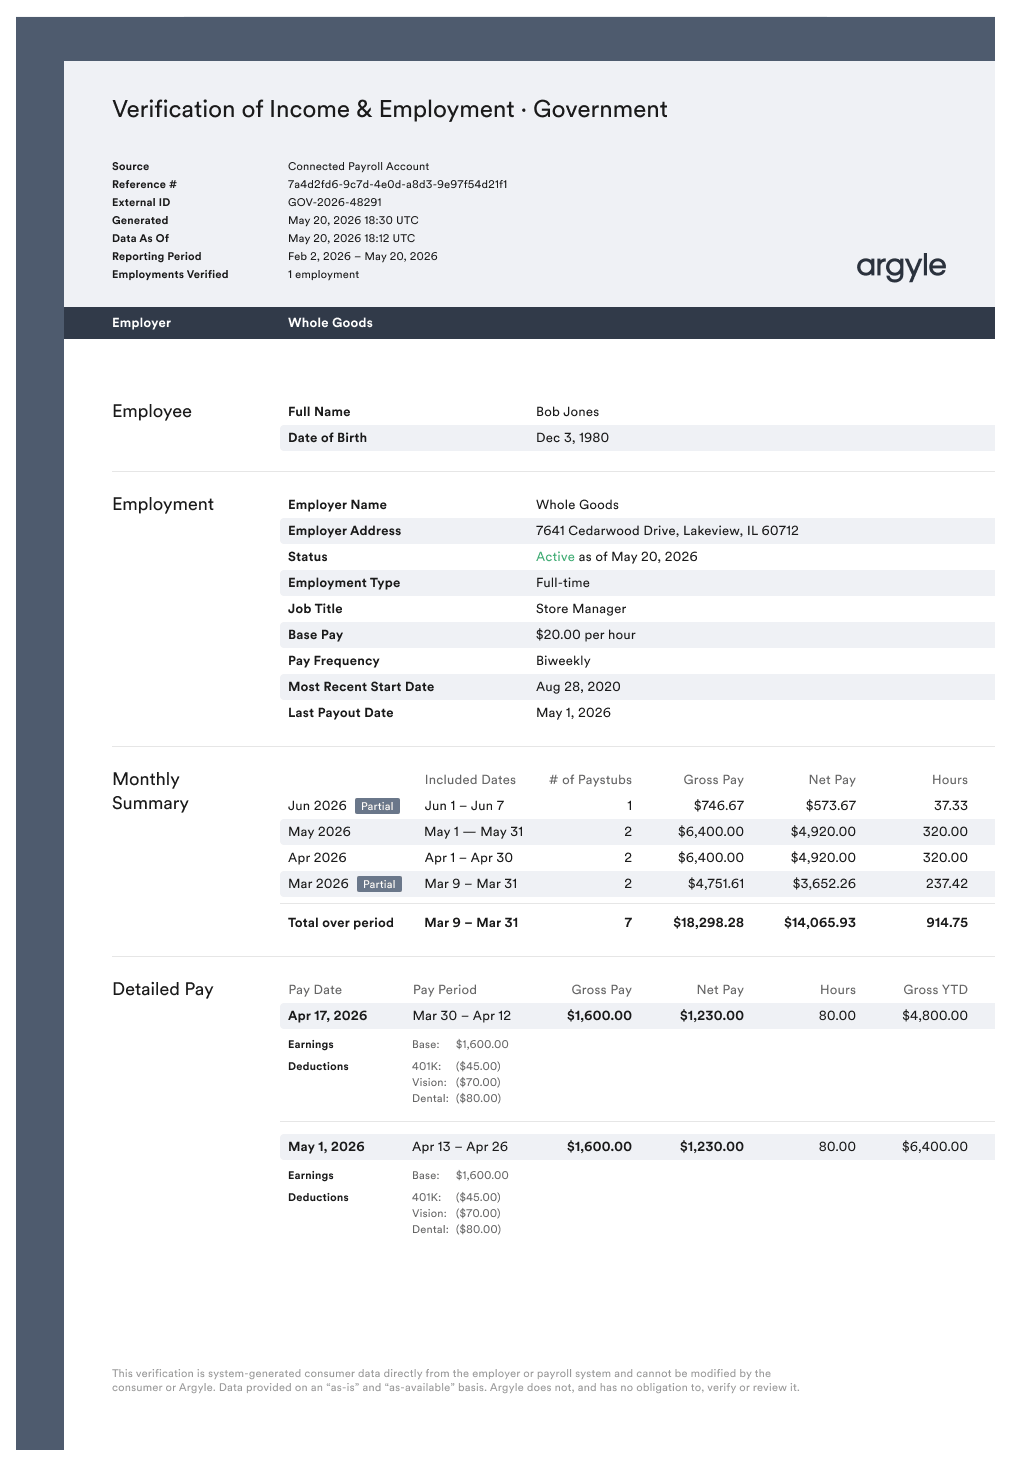The height and width of the screenshot is (1466, 1011).
Task: Click the # of Paystubs column header
Action: pyautogui.click(x=590, y=780)
